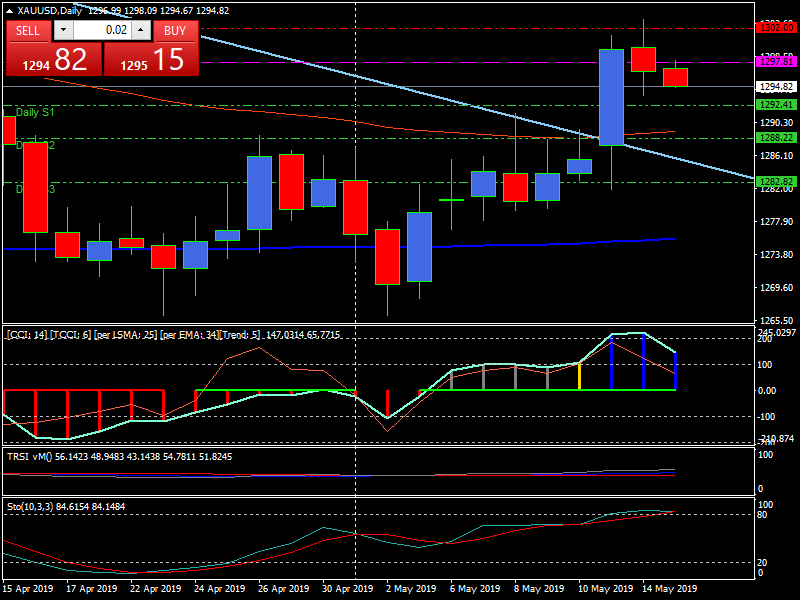Viewport: 800px width, 600px height.
Task: Click the Daily S1 pivot text label
Action: click(35, 113)
